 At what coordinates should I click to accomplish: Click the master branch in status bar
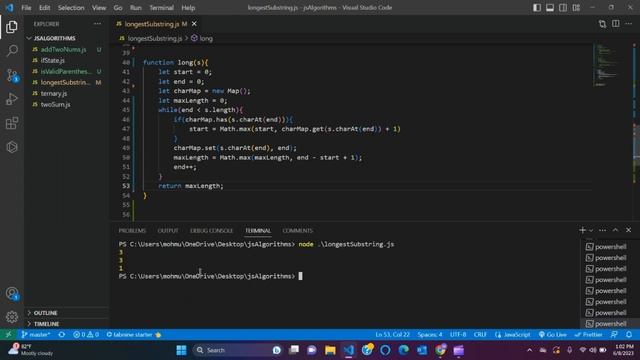(x=36, y=335)
